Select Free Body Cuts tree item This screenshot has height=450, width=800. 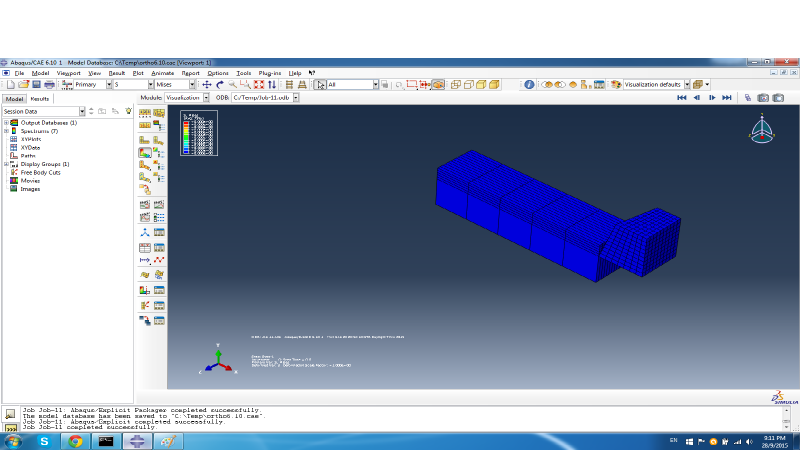40,172
